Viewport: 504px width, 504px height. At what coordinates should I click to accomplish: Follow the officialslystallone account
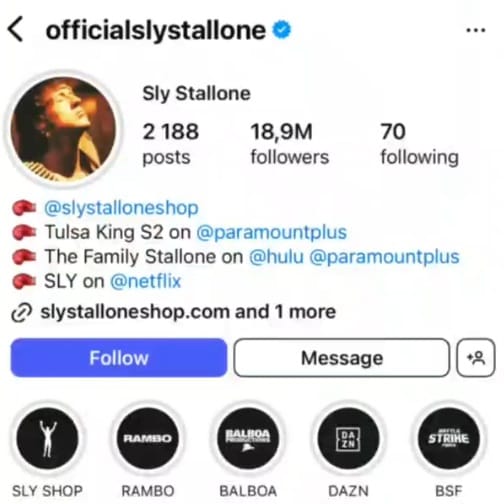click(x=119, y=358)
